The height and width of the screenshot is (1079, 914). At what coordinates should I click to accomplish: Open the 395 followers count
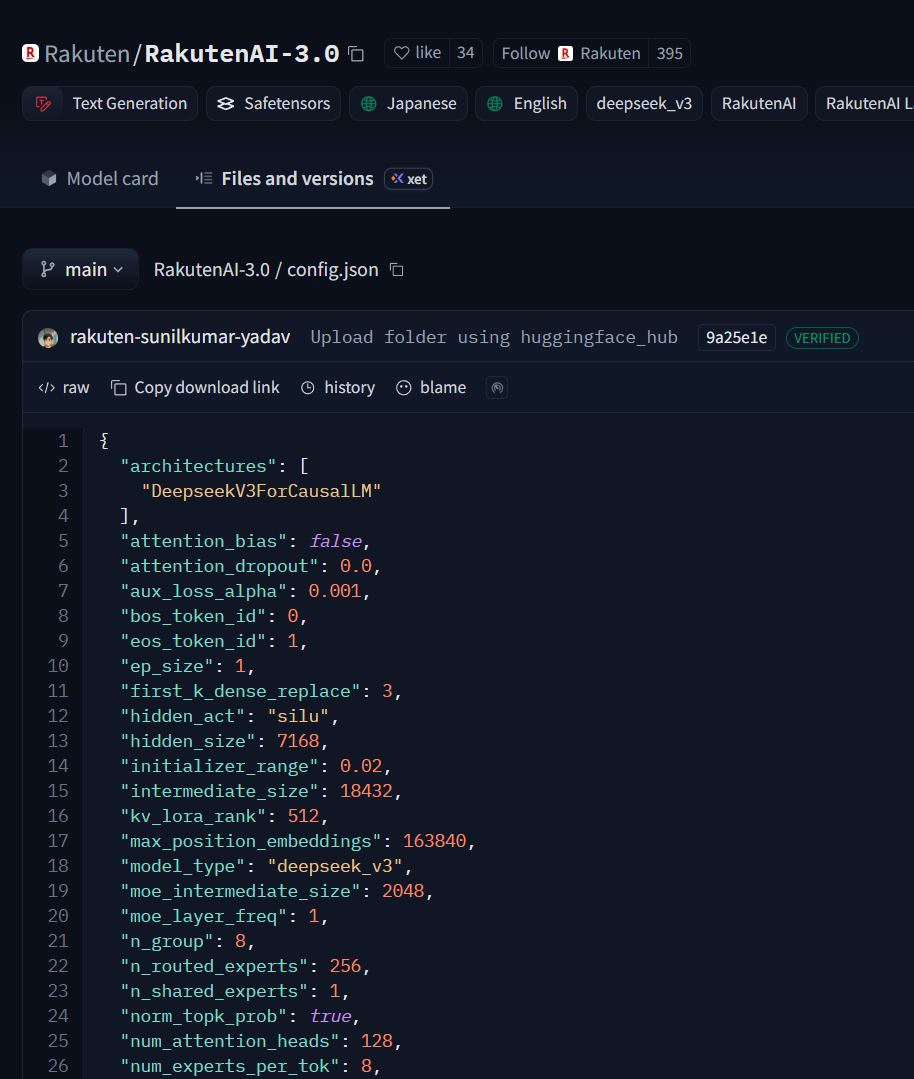click(669, 53)
